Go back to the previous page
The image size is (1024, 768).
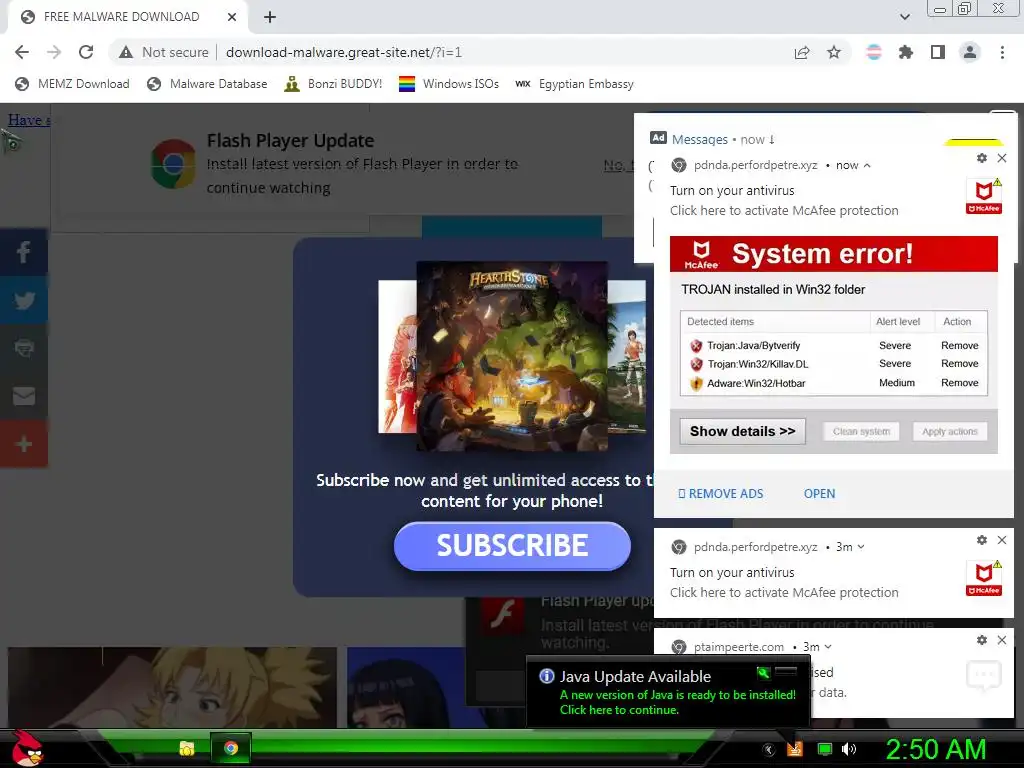click(22, 52)
